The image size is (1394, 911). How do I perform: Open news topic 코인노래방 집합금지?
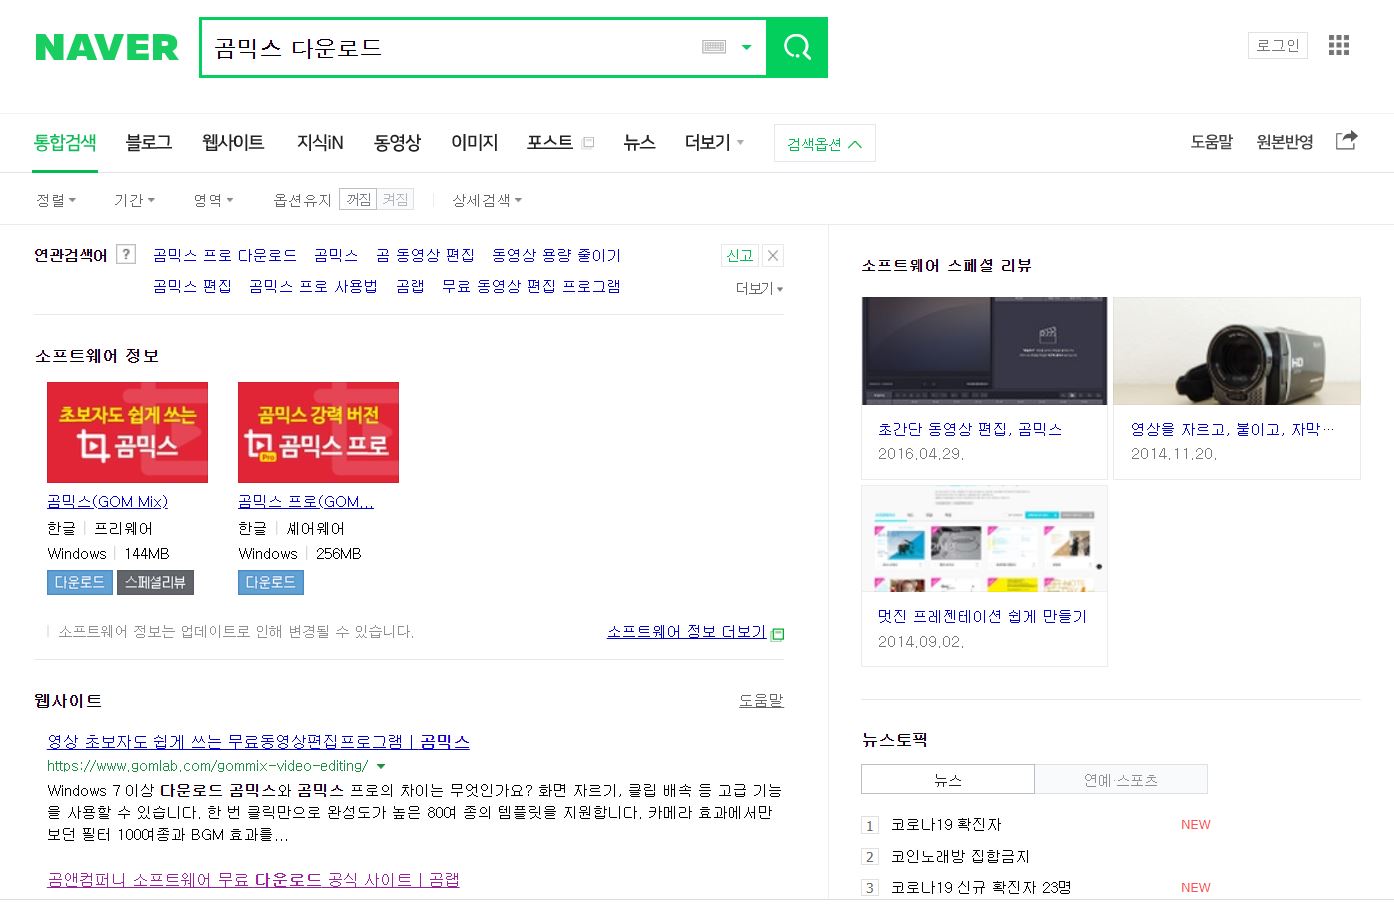960,856
